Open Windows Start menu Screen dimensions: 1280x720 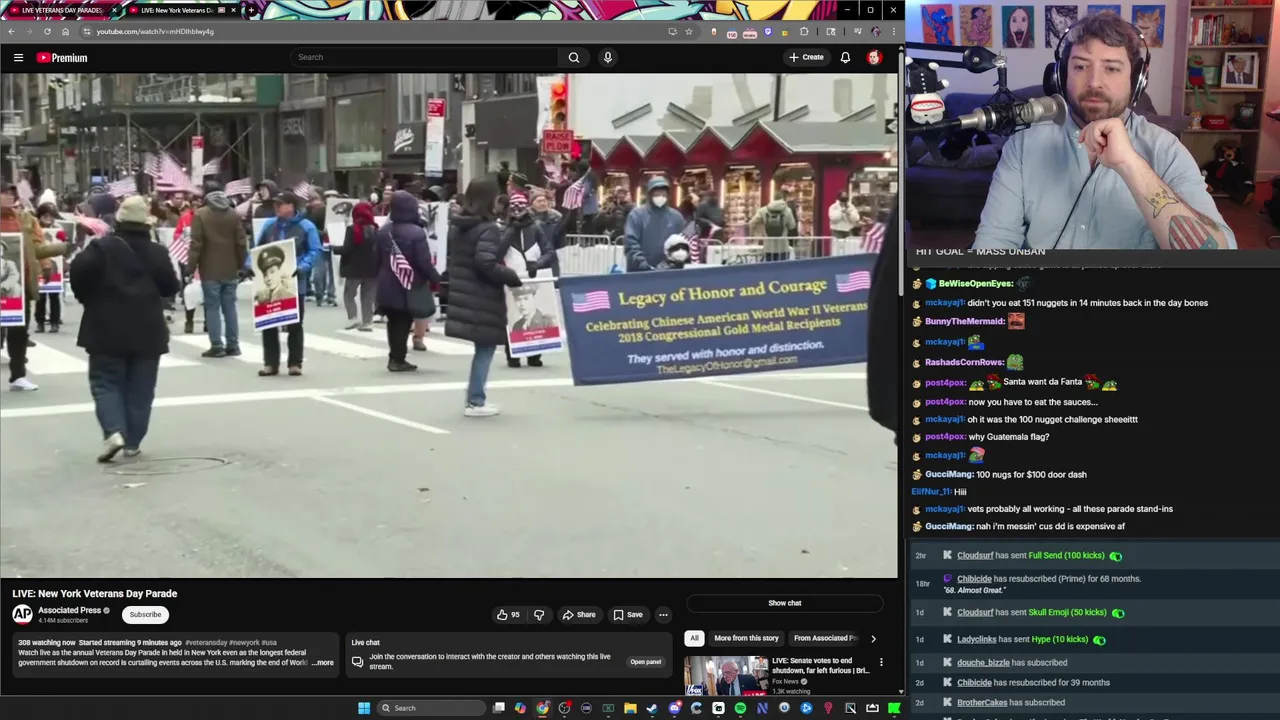[x=365, y=708]
